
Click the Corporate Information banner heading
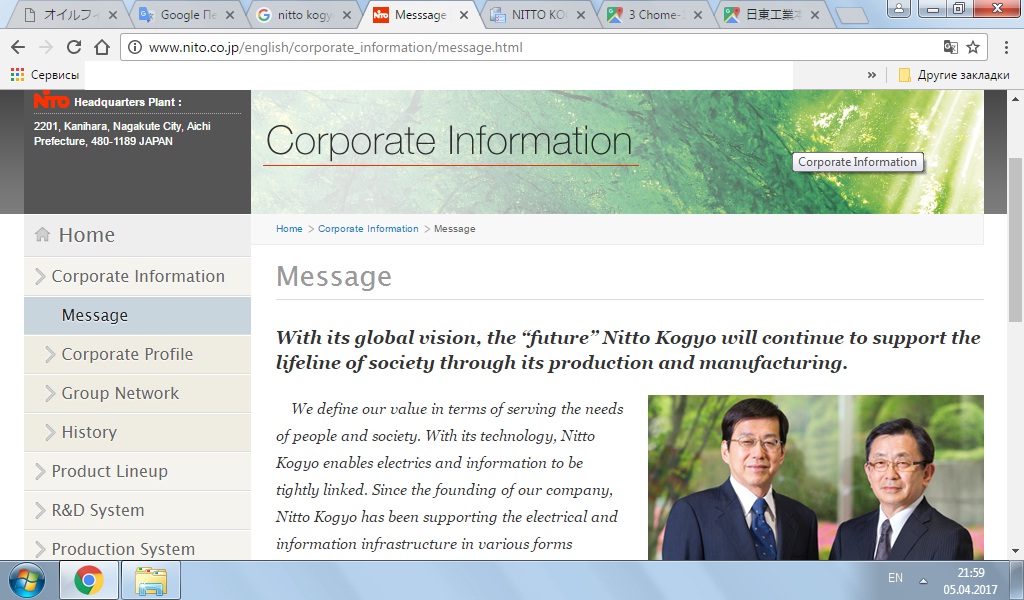tap(449, 140)
